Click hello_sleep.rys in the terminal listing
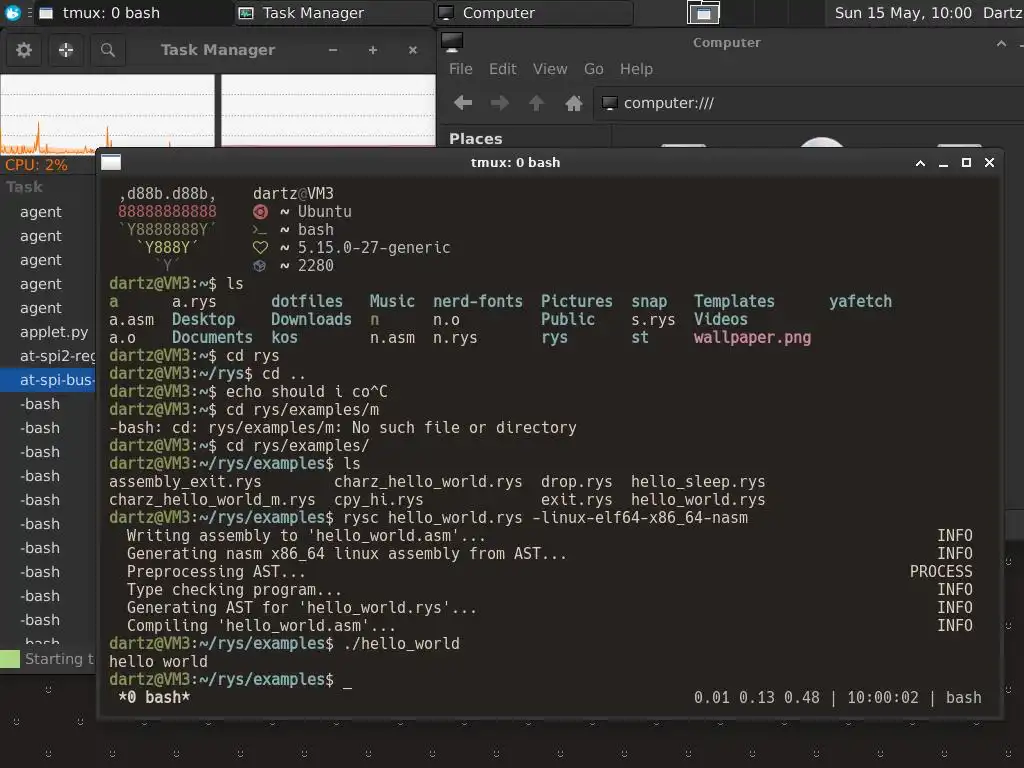1024x768 pixels. (x=697, y=481)
